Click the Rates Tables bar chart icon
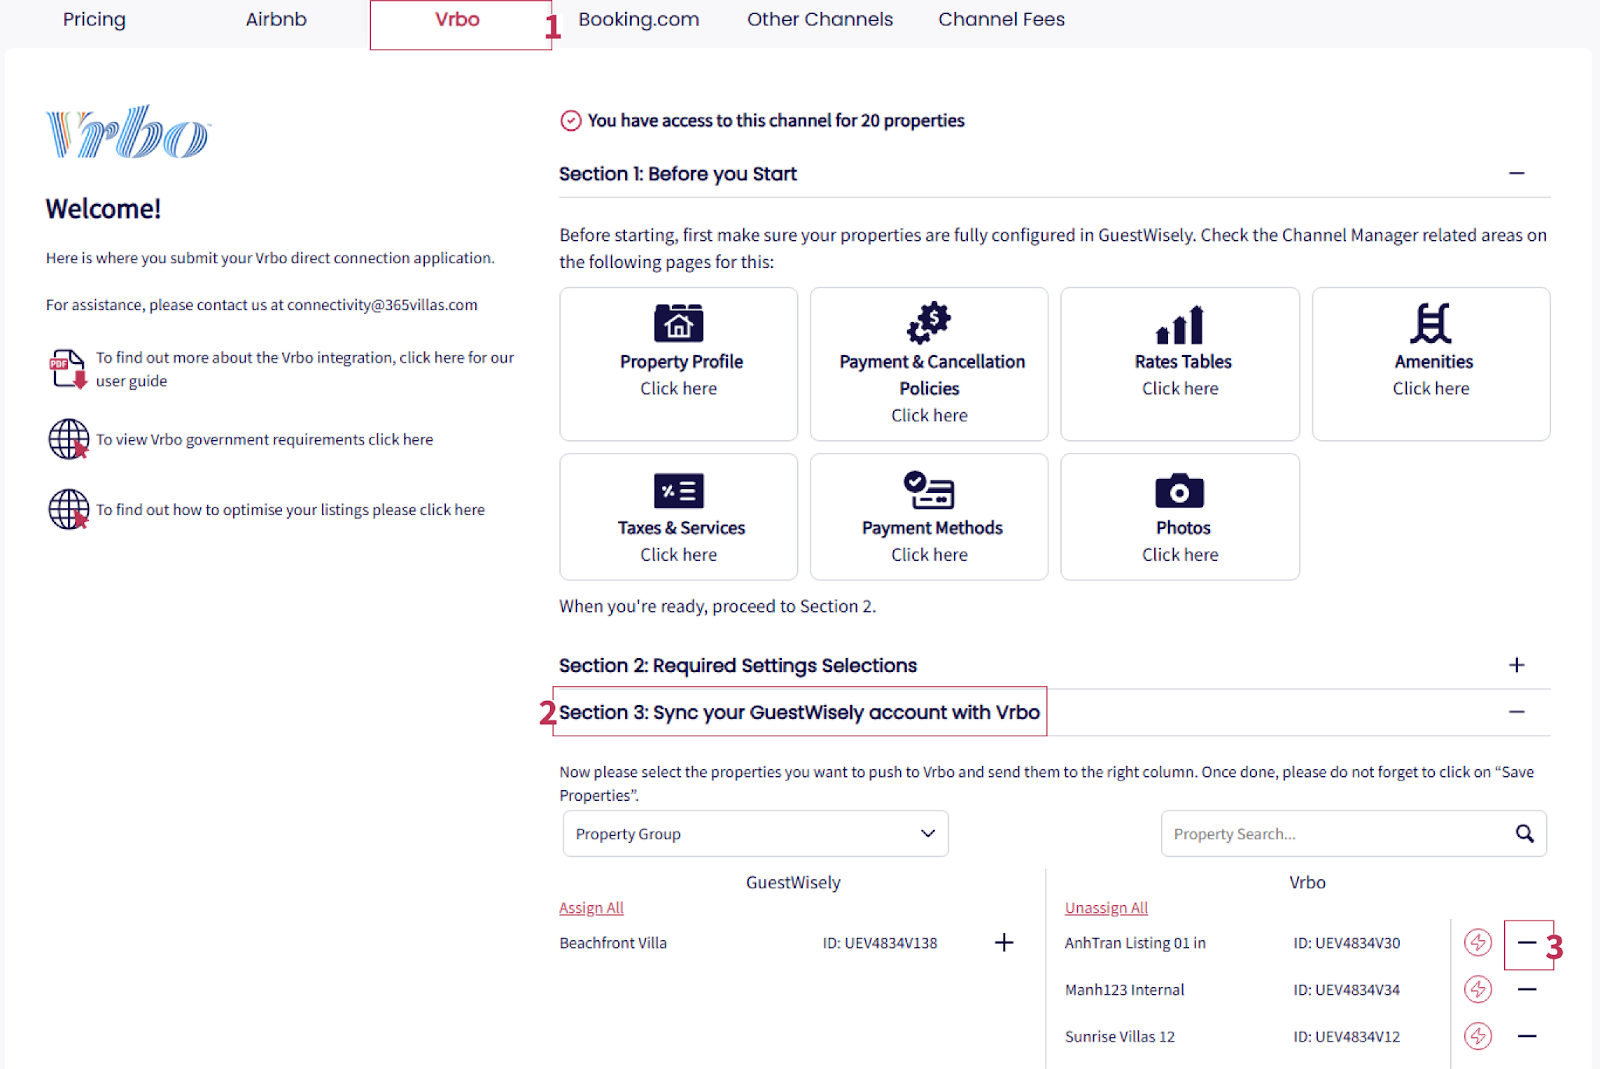1600x1069 pixels. coord(1180,325)
